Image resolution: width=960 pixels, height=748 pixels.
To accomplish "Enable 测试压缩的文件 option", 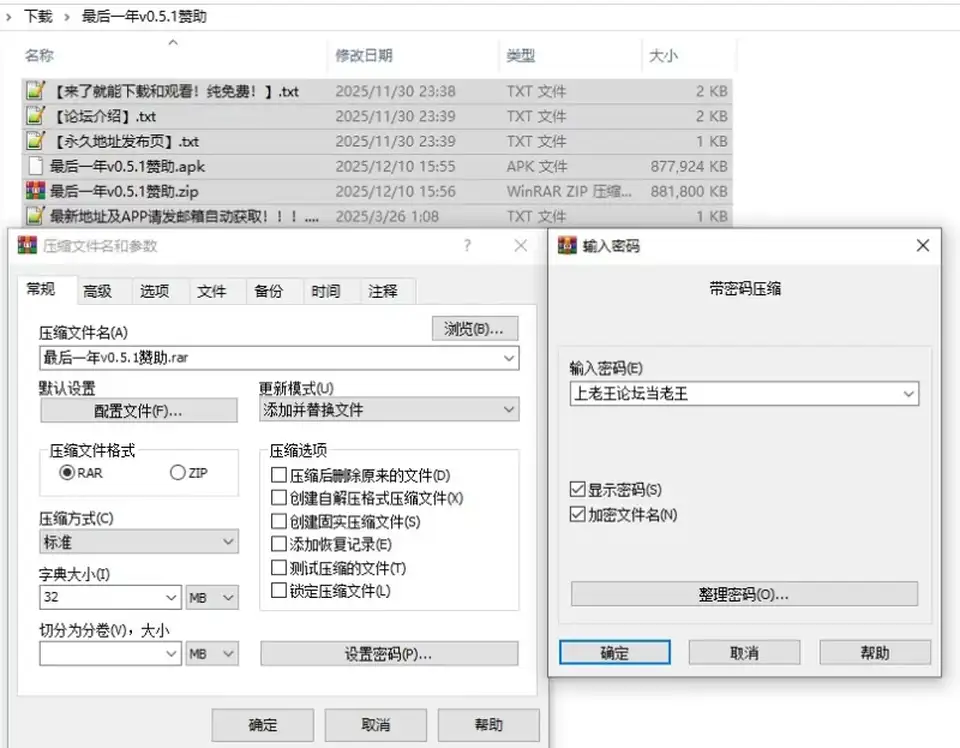I will (x=279, y=567).
